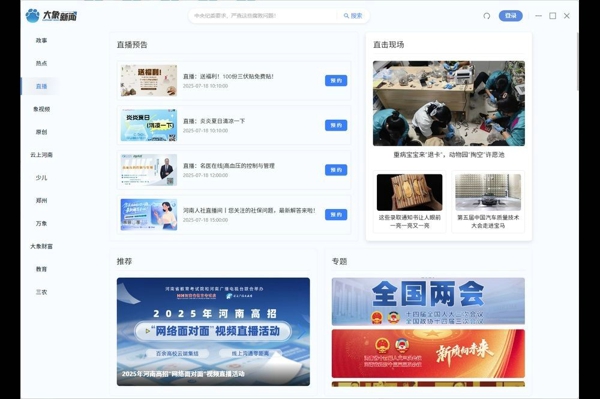
Task: Close the 大象新闻 window
Action: (x=567, y=16)
